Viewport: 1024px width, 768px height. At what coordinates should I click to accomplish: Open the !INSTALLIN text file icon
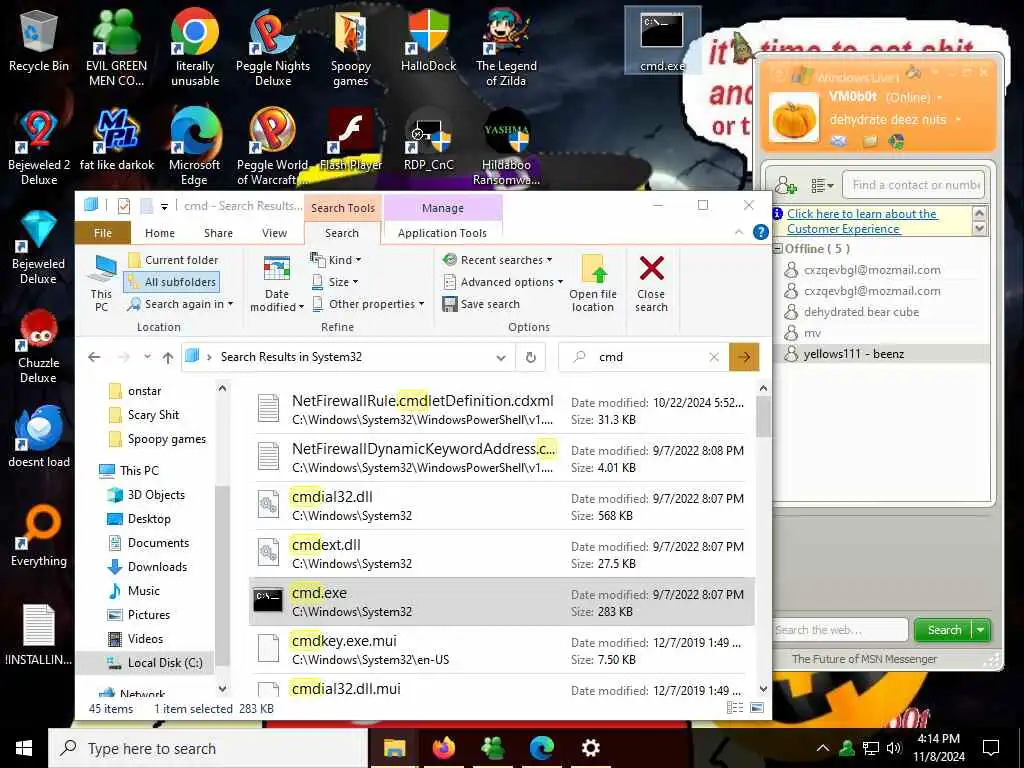click(x=39, y=635)
